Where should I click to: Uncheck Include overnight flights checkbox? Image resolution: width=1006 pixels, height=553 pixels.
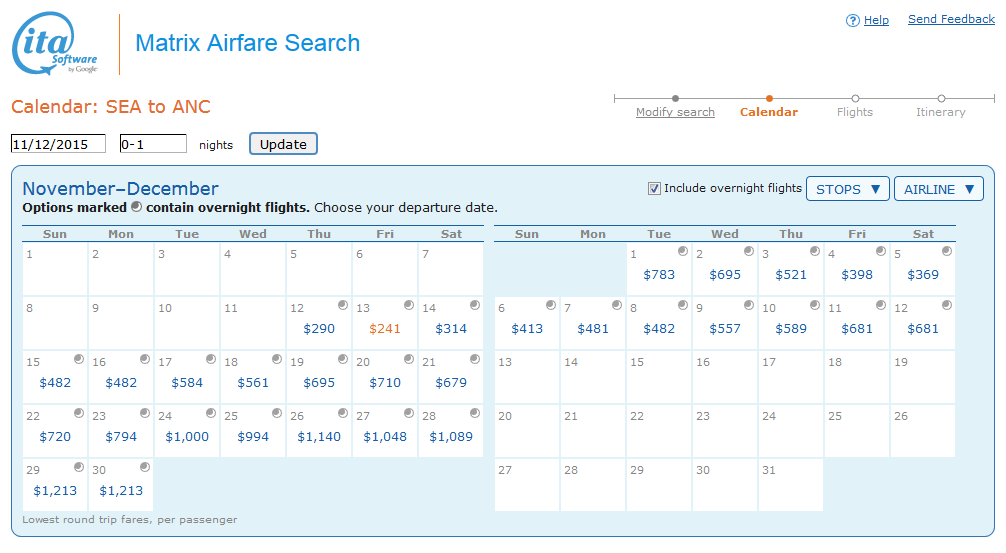click(655, 188)
